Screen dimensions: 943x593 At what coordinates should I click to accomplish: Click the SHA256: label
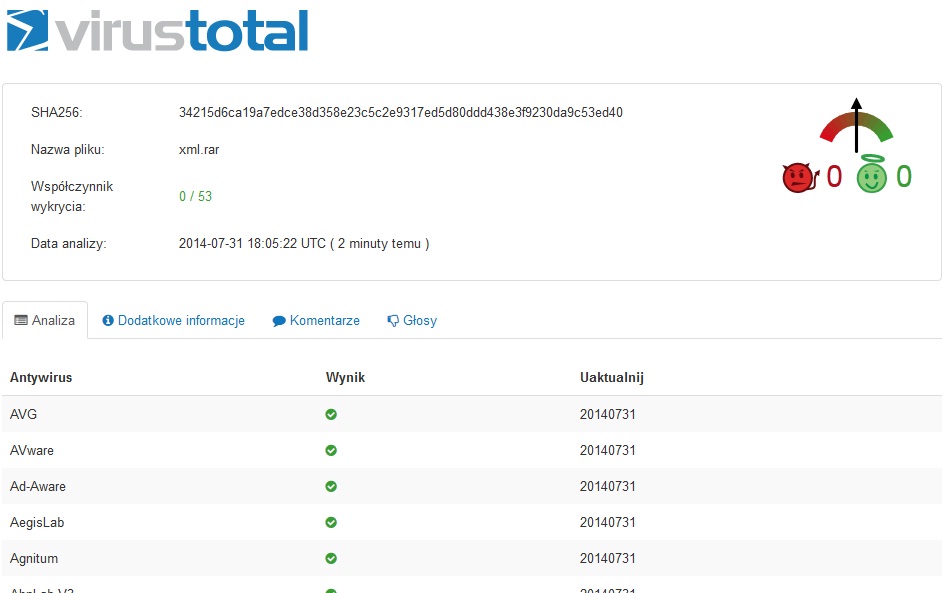point(57,112)
